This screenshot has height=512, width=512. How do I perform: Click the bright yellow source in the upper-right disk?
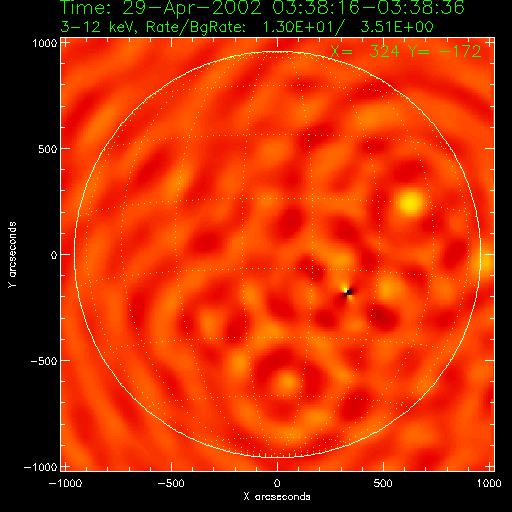click(410, 202)
